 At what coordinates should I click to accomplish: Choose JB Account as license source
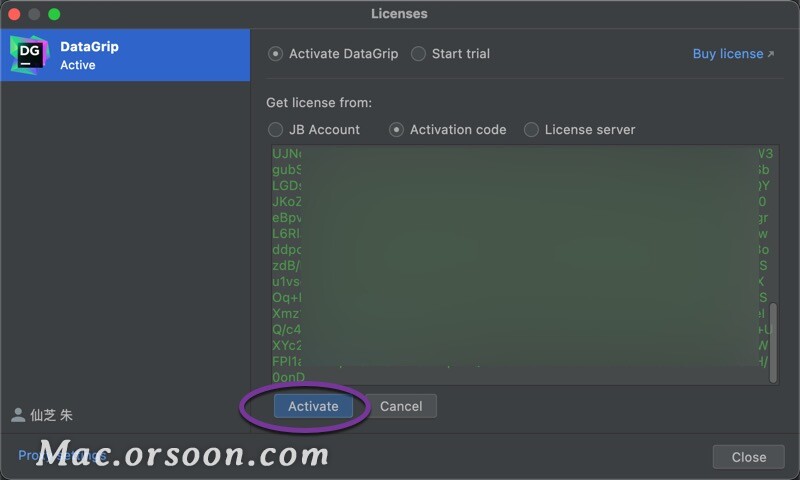(276, 130)
